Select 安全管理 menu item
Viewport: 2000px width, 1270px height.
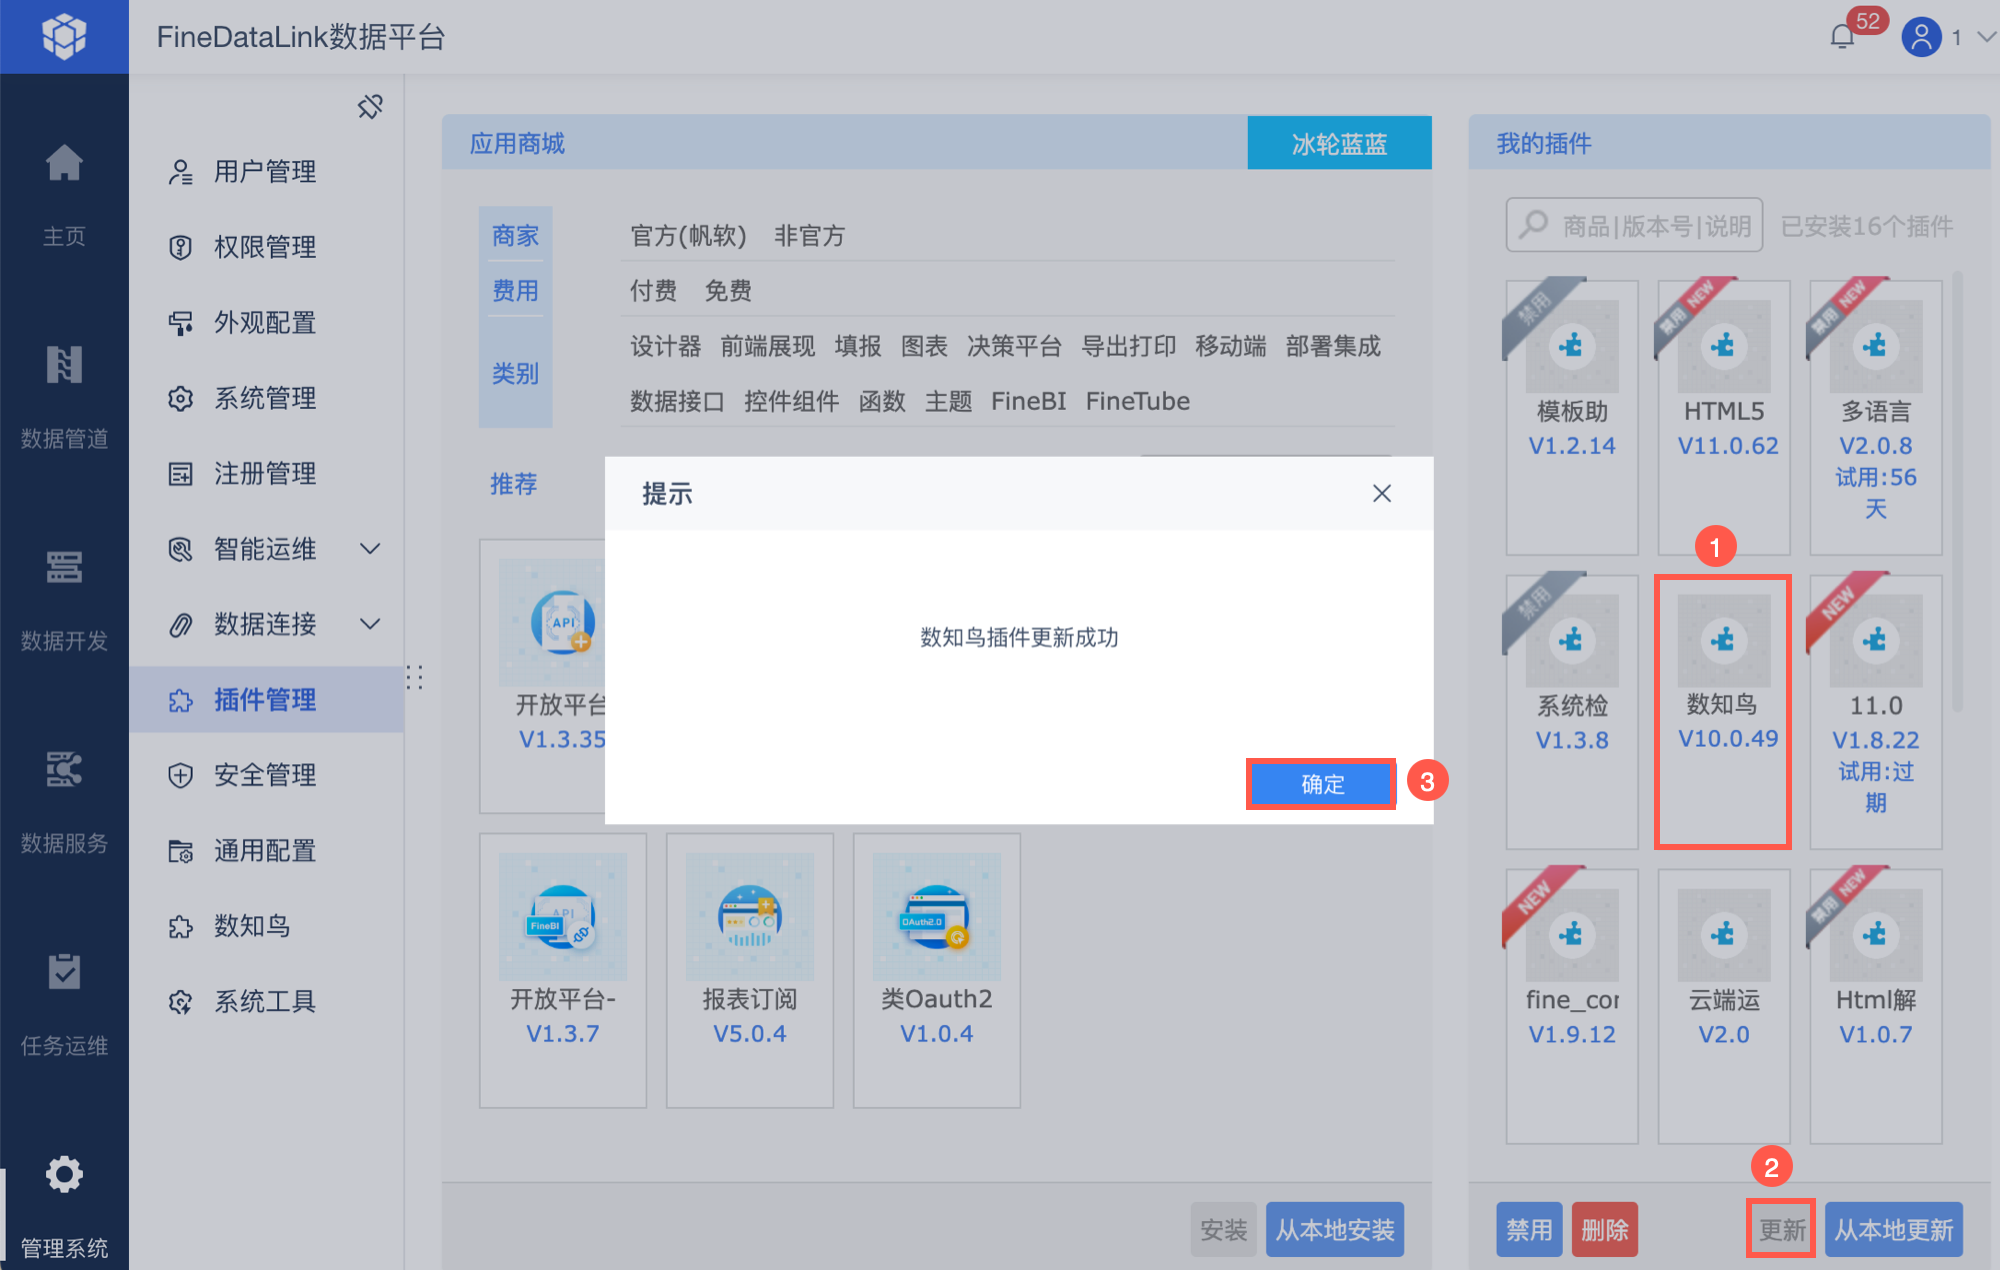(x=265, y=775)
